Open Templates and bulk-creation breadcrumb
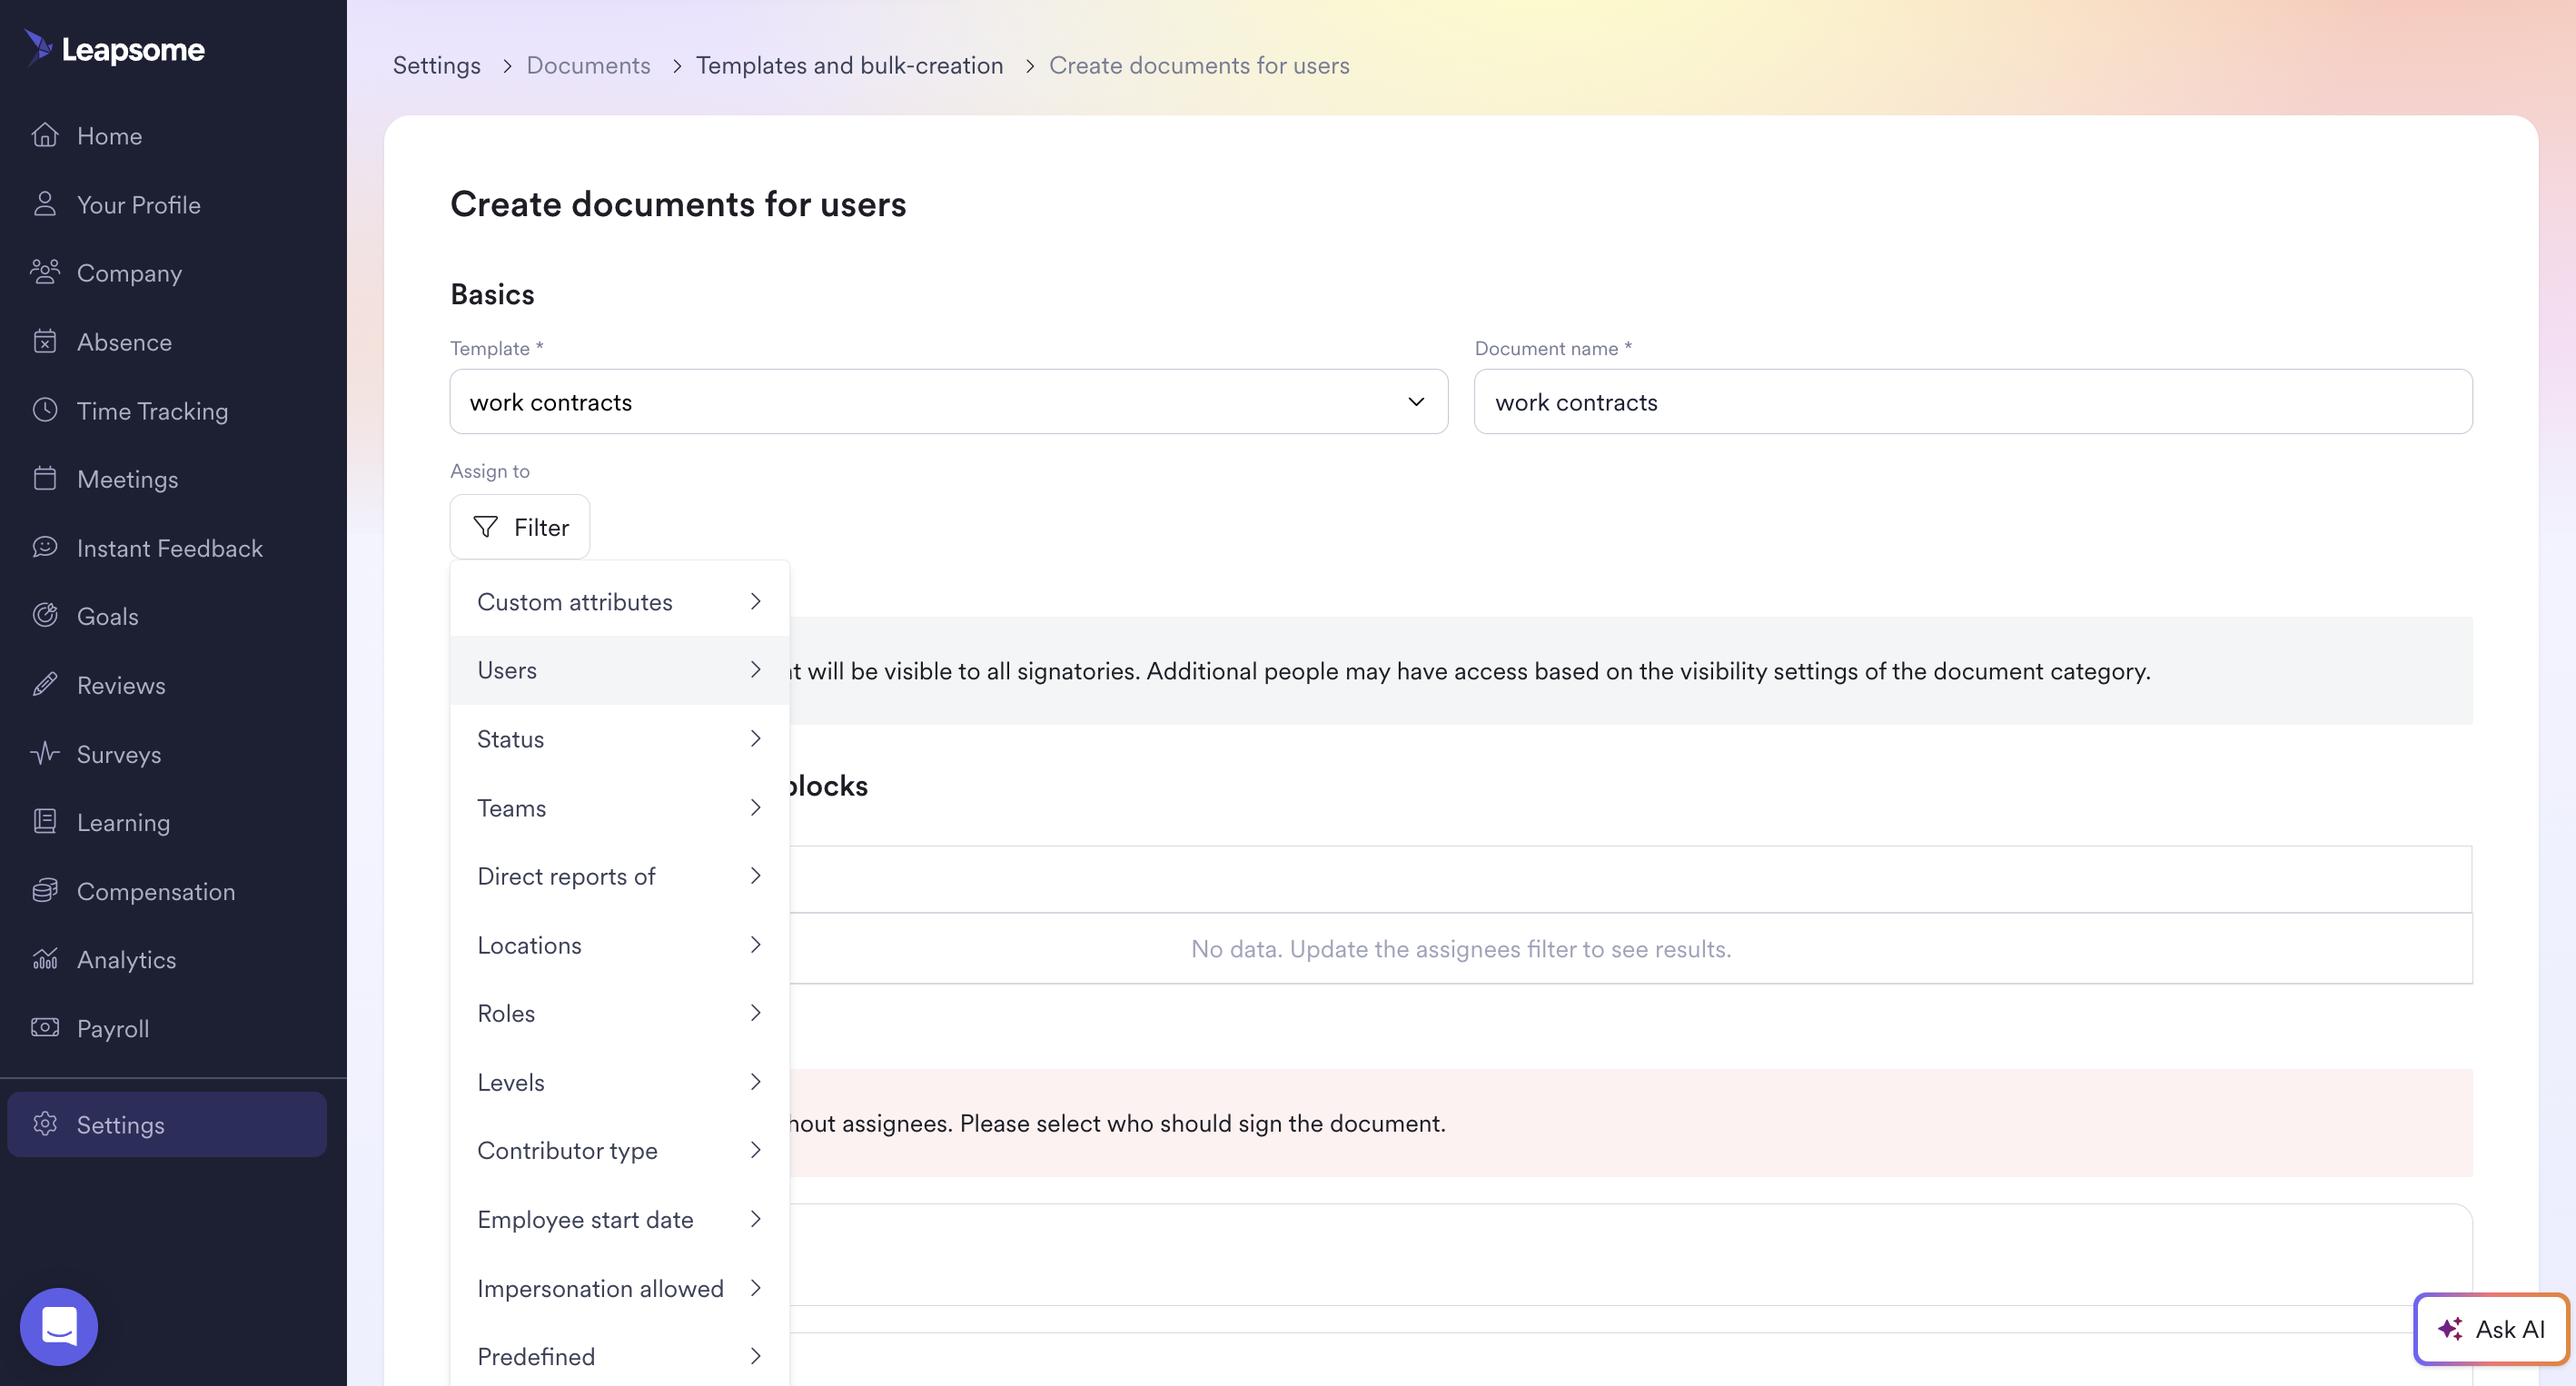The image size is (2576, 1386). coord(849,65)
